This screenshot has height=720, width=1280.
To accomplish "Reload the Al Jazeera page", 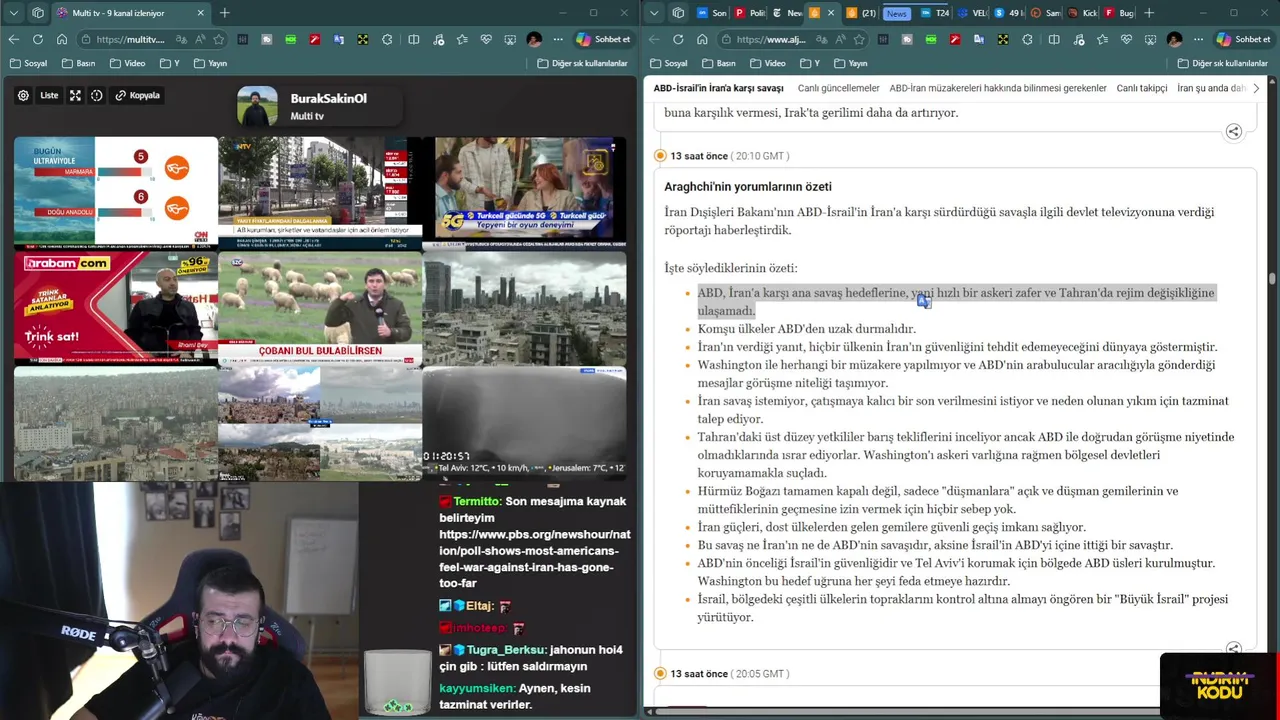I will (x=678, y=39).
